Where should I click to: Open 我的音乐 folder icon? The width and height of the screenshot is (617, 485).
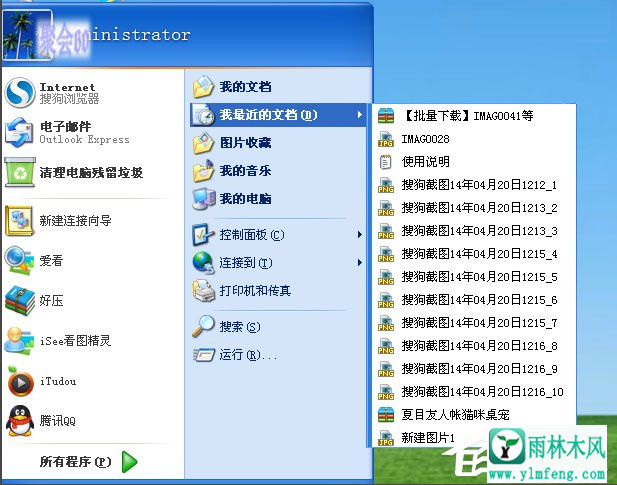tap(203, 171)
